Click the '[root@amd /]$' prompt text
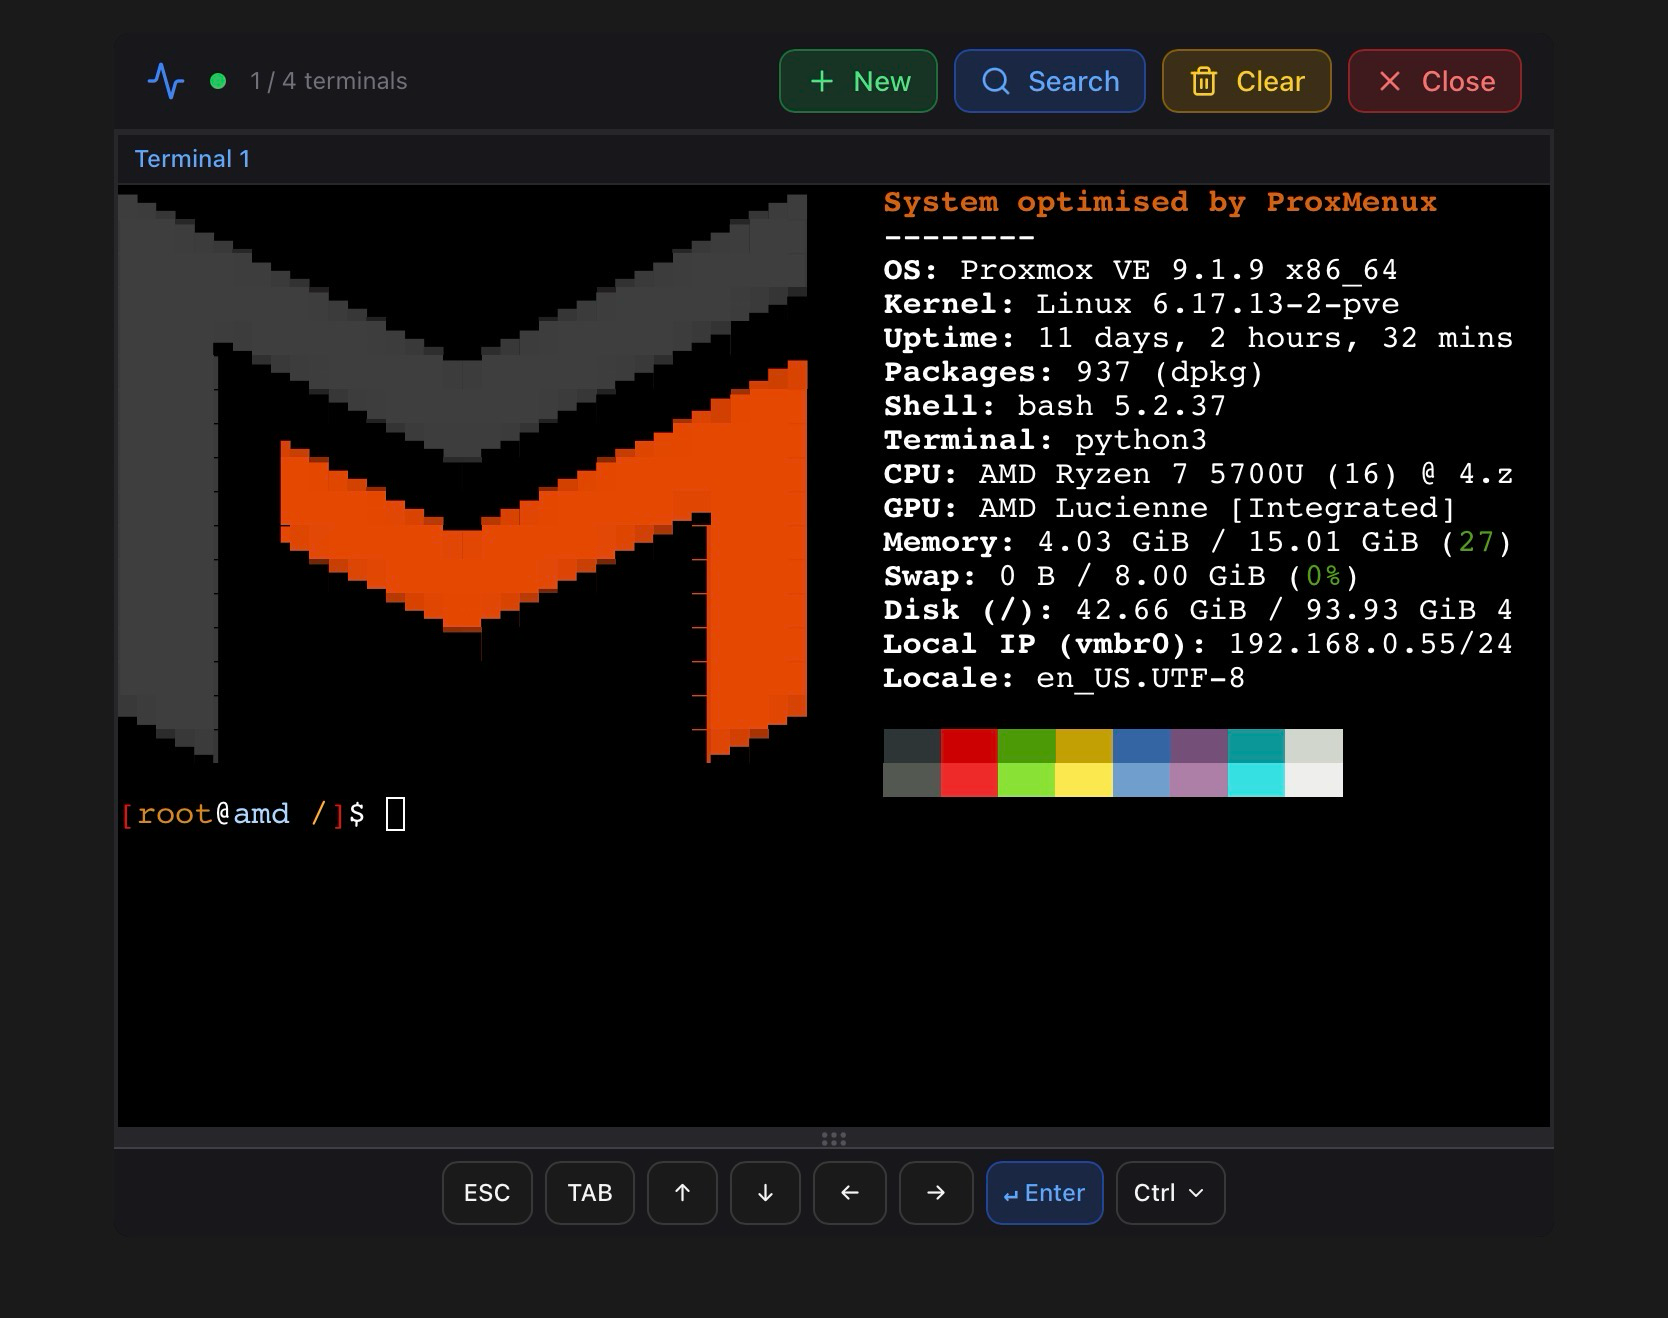The image size is (1668, 1318). point(243,814)
